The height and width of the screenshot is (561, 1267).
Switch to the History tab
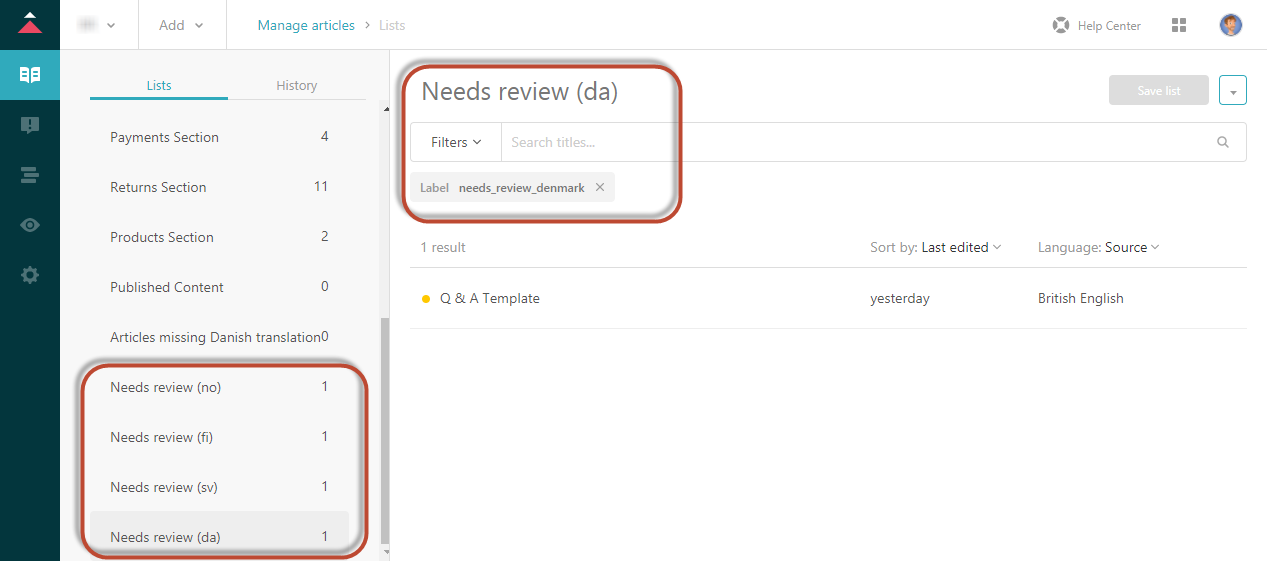pos(296,85)
